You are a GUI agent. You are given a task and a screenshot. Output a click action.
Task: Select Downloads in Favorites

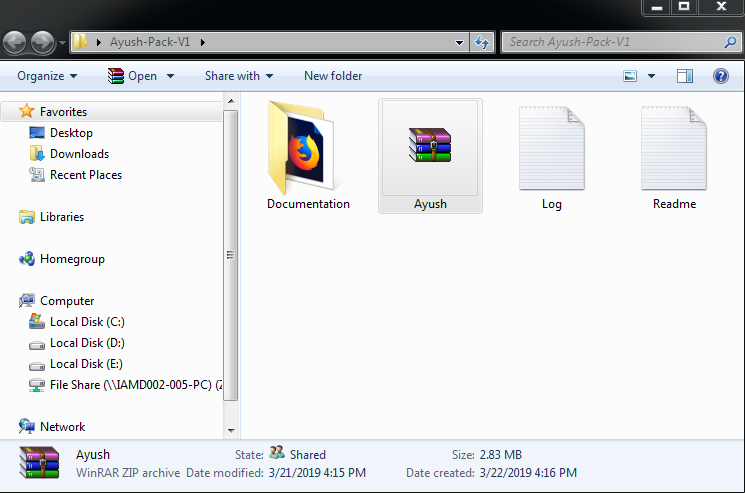tap(79, 154)
